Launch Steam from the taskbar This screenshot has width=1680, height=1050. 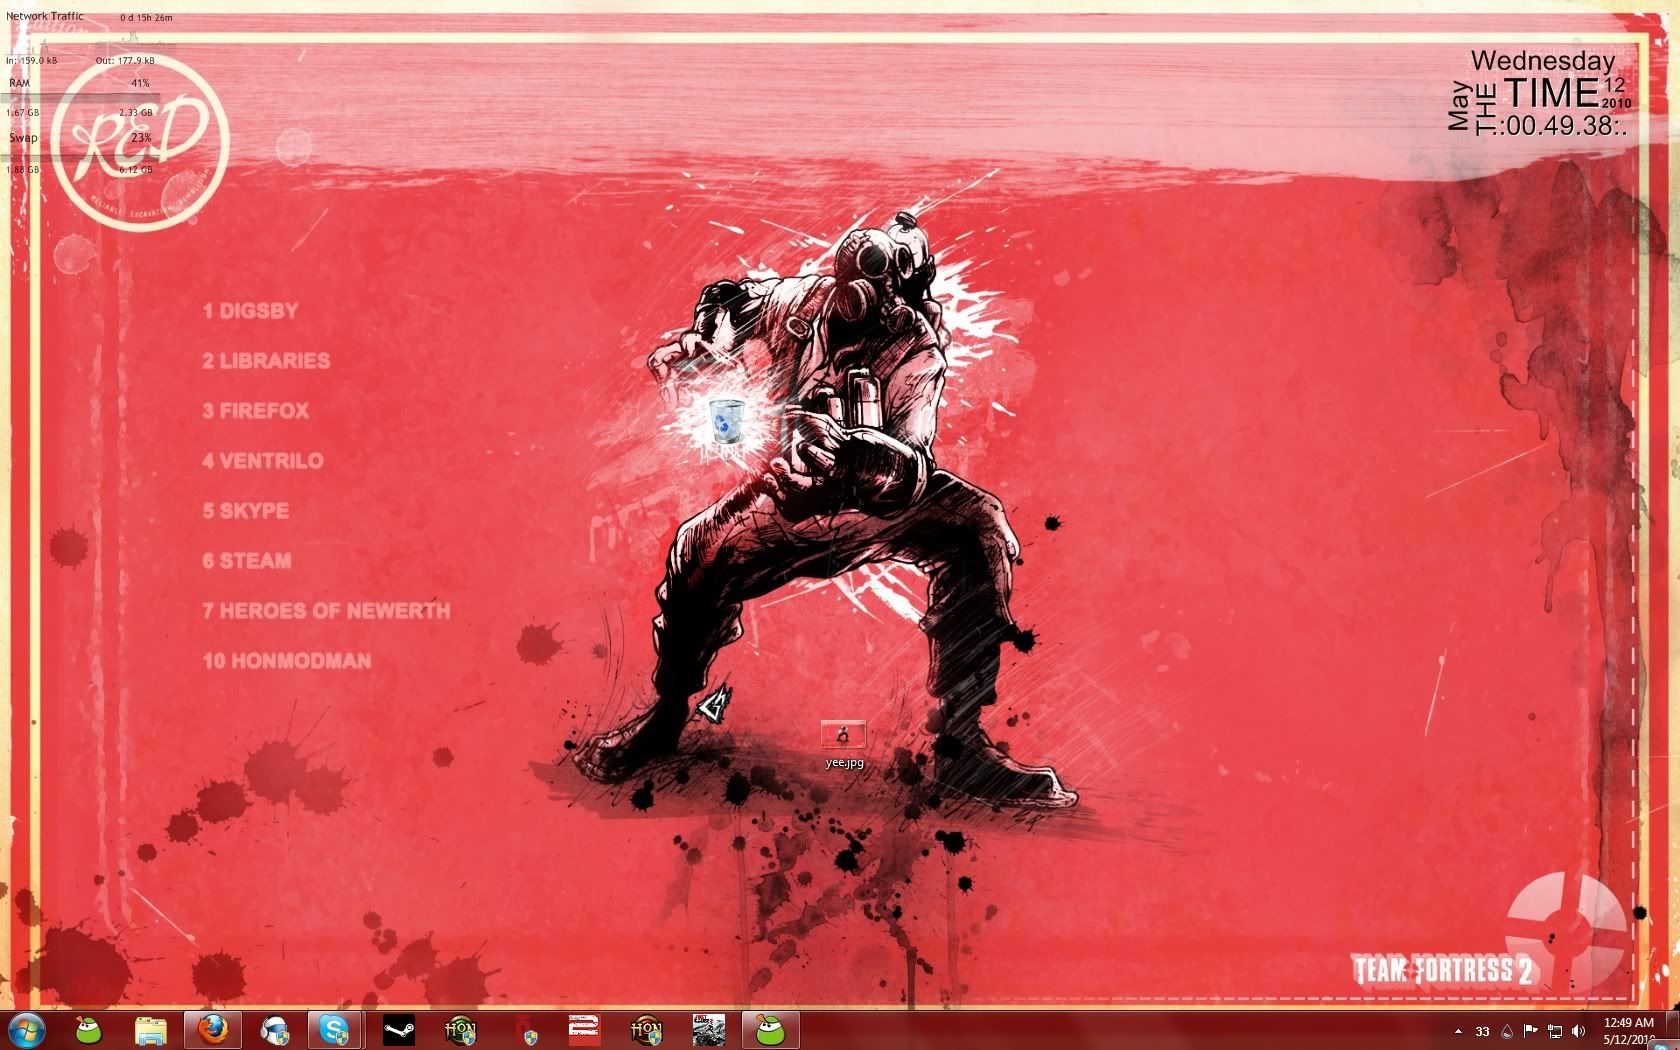398,1029
